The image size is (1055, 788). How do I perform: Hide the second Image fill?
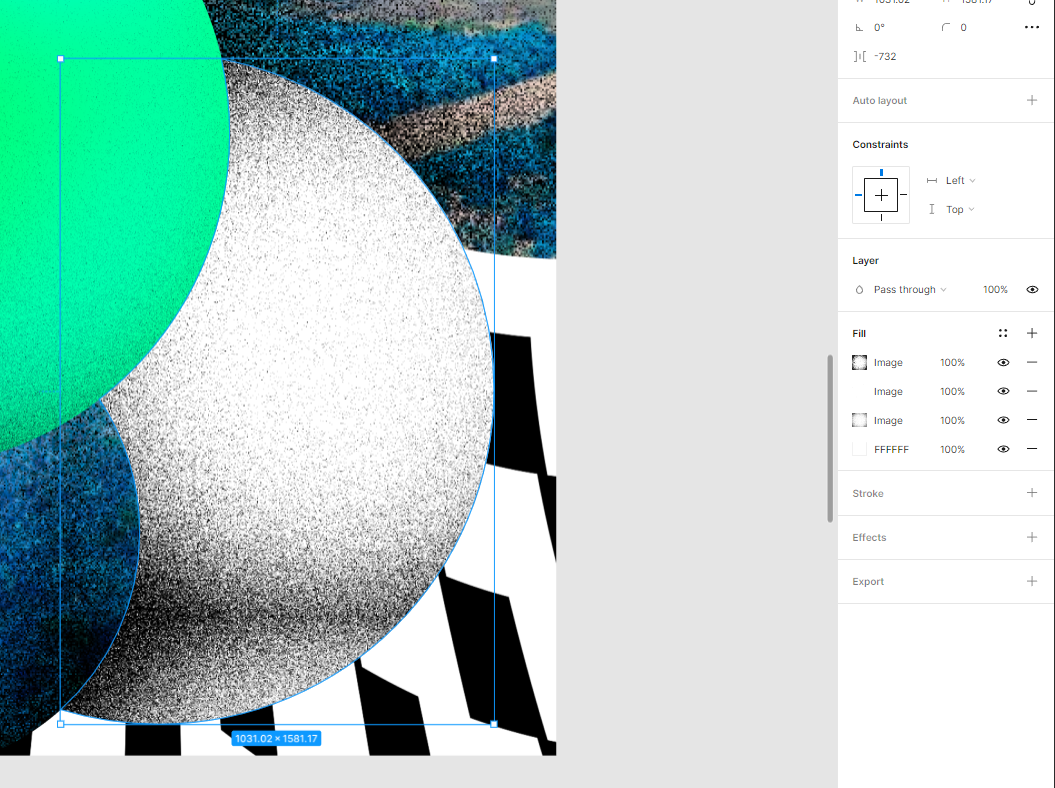point(1003,391)
